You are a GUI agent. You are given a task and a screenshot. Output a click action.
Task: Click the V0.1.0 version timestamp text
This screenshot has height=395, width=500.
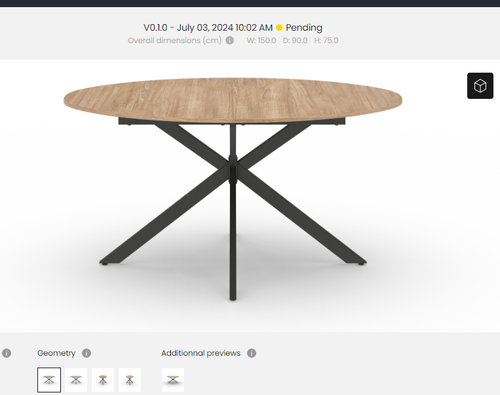coord(208,28)
